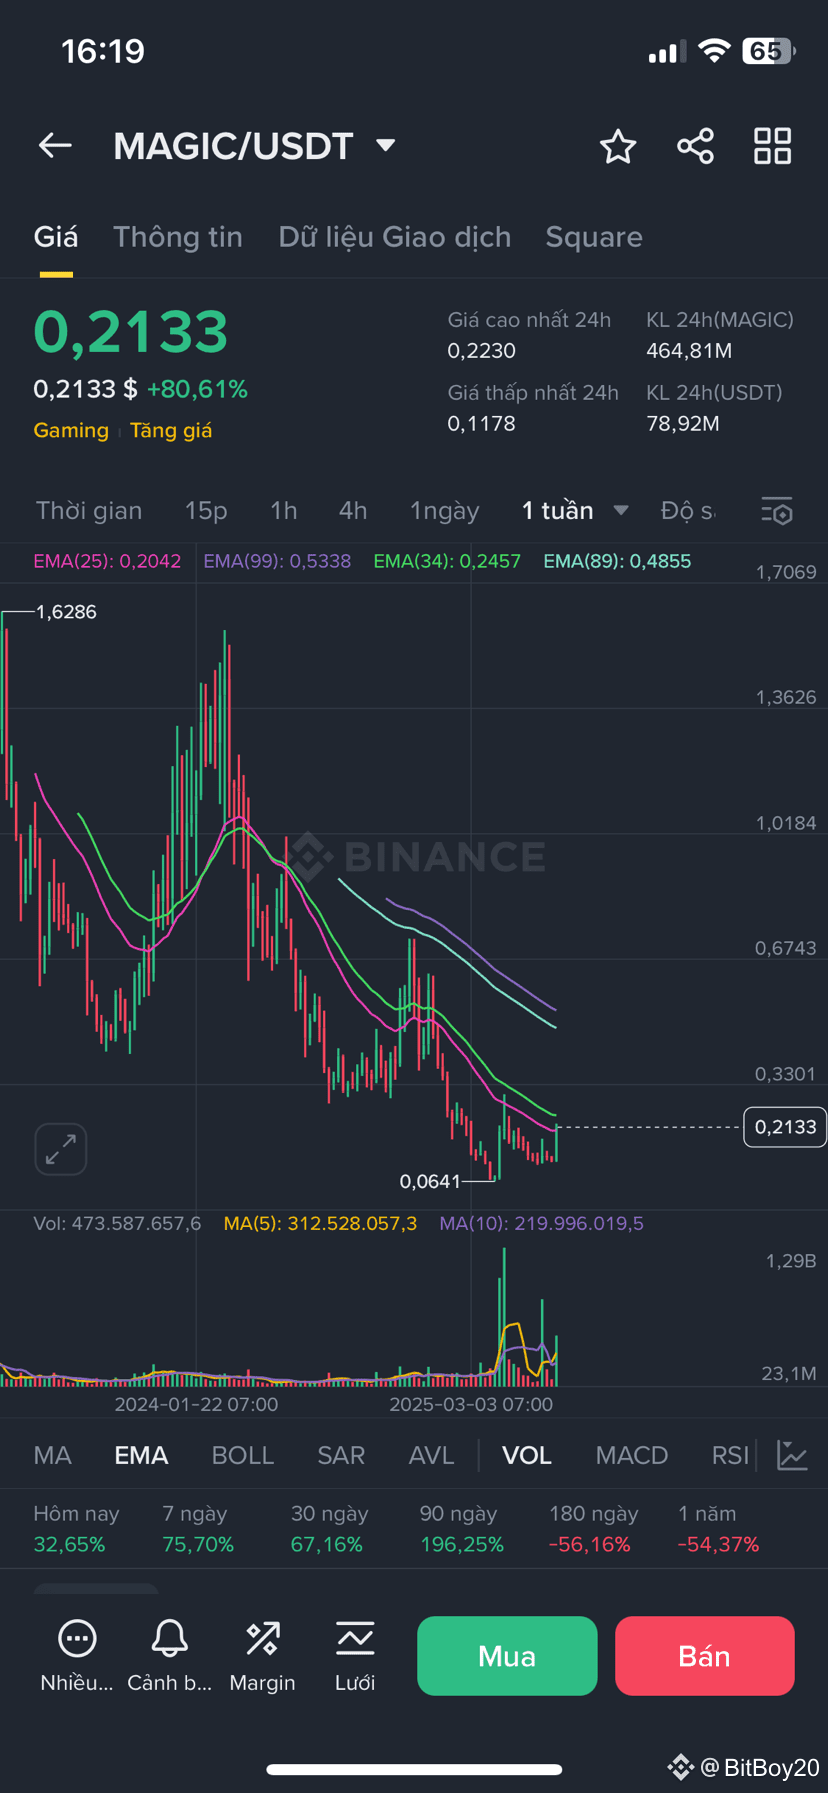The width and height of the screenshot is (828, 1793).
Task: Tap the MA(5) volume legend
Action: [320, 1223]
